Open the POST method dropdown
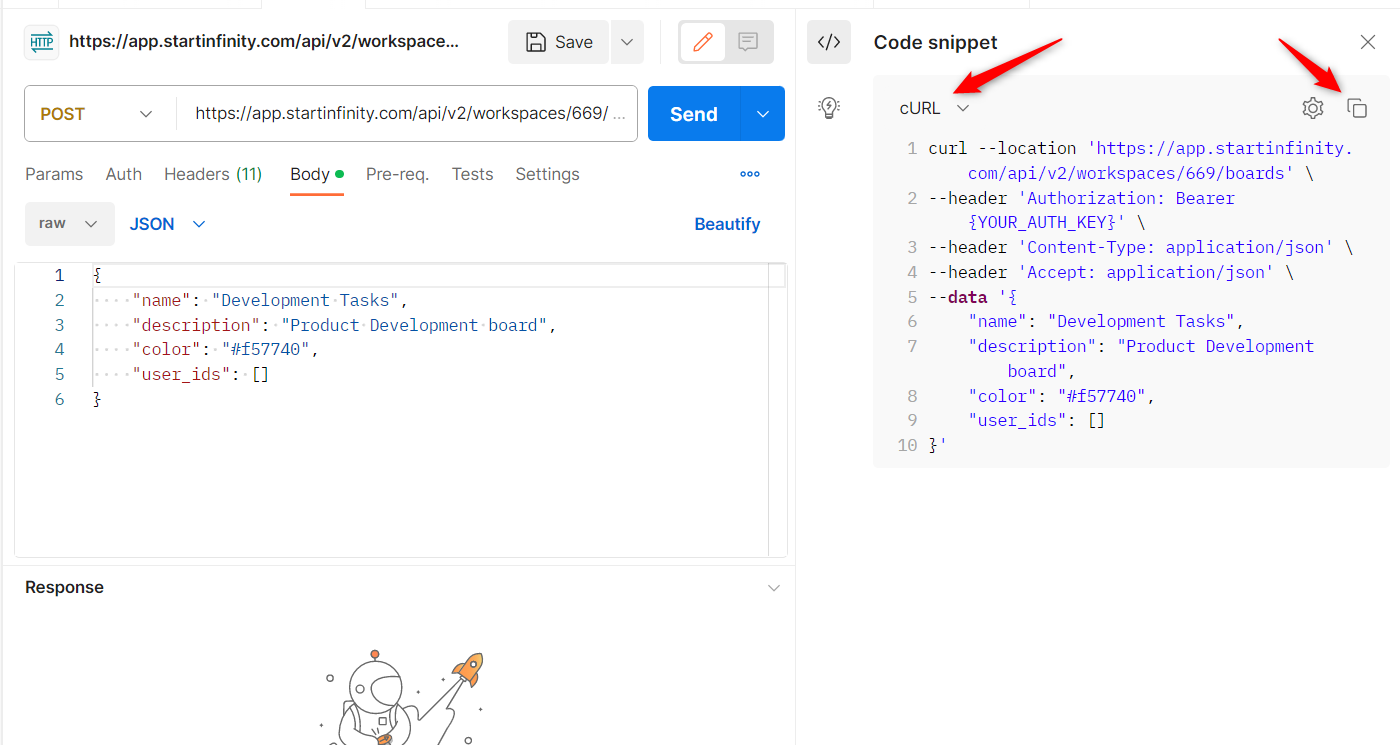The height and width of the screenshot is (745, 1400). 98,114
